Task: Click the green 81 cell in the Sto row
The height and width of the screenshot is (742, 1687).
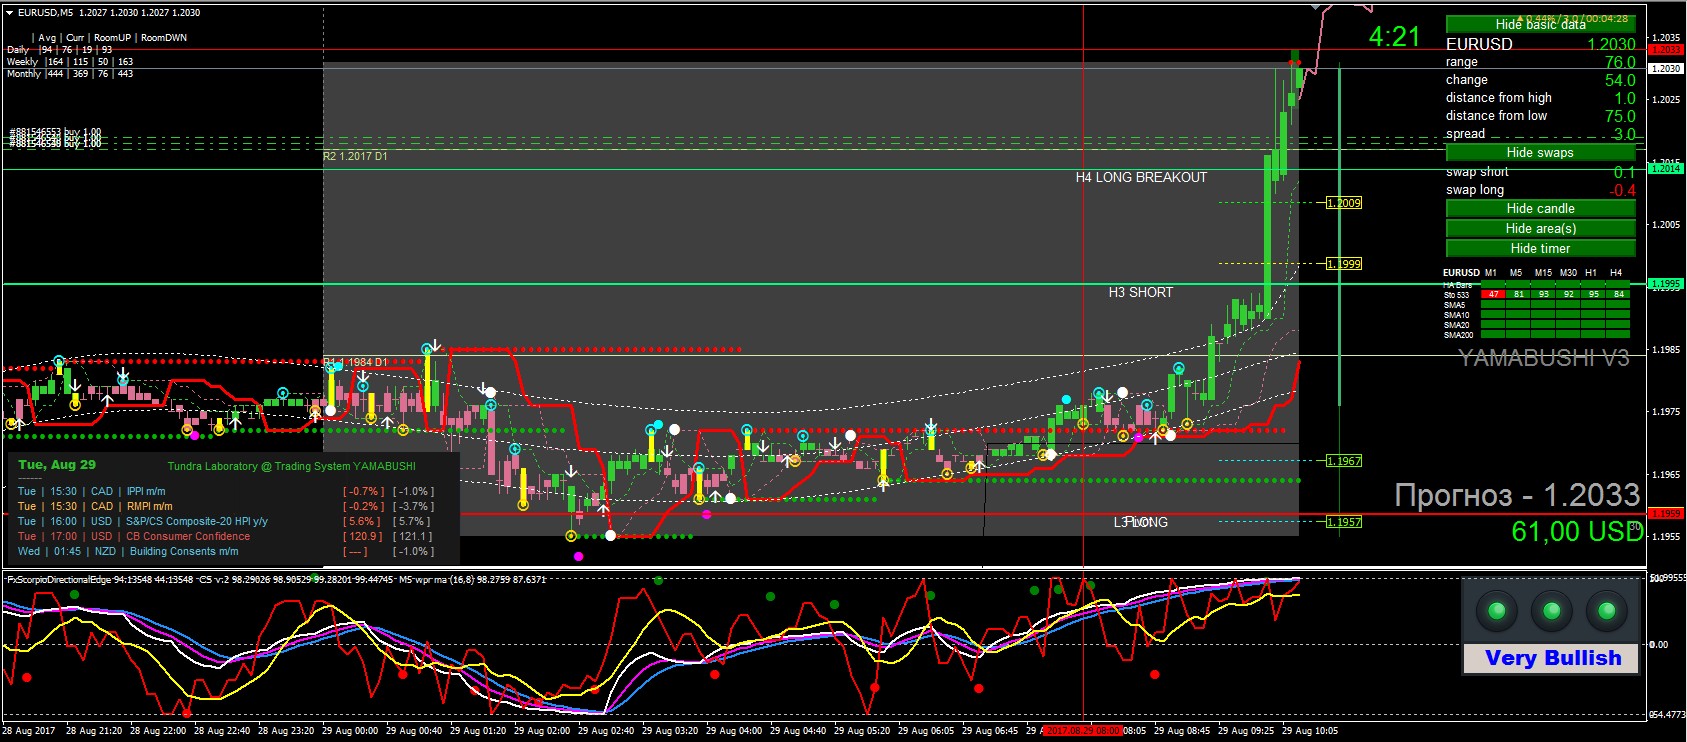Action: [1518, 294]
